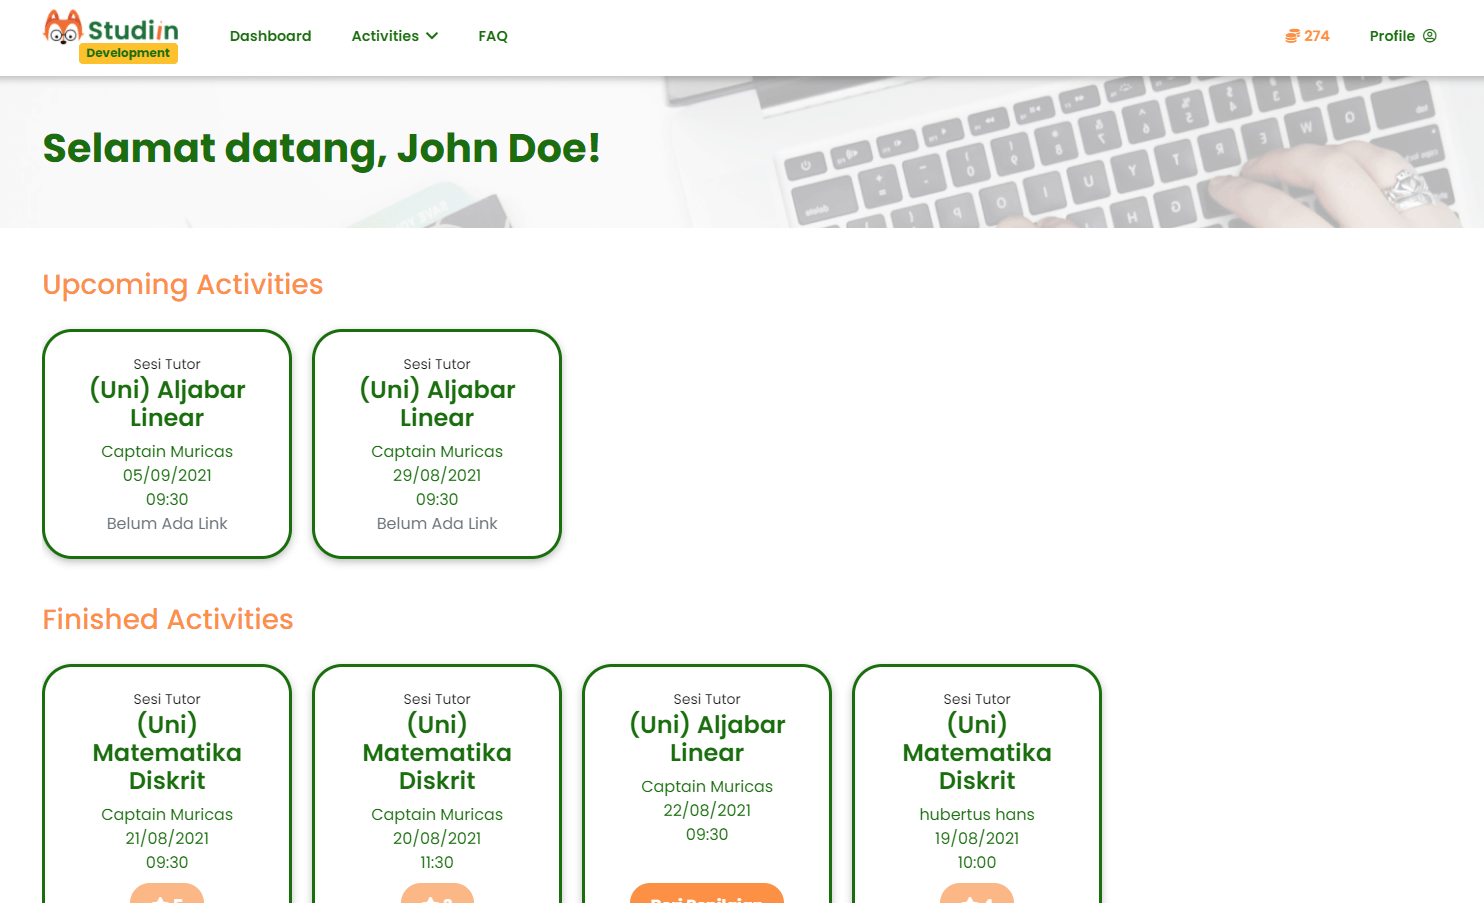
Task: Click the Finished Activities heading
Action: pos(168,619)
